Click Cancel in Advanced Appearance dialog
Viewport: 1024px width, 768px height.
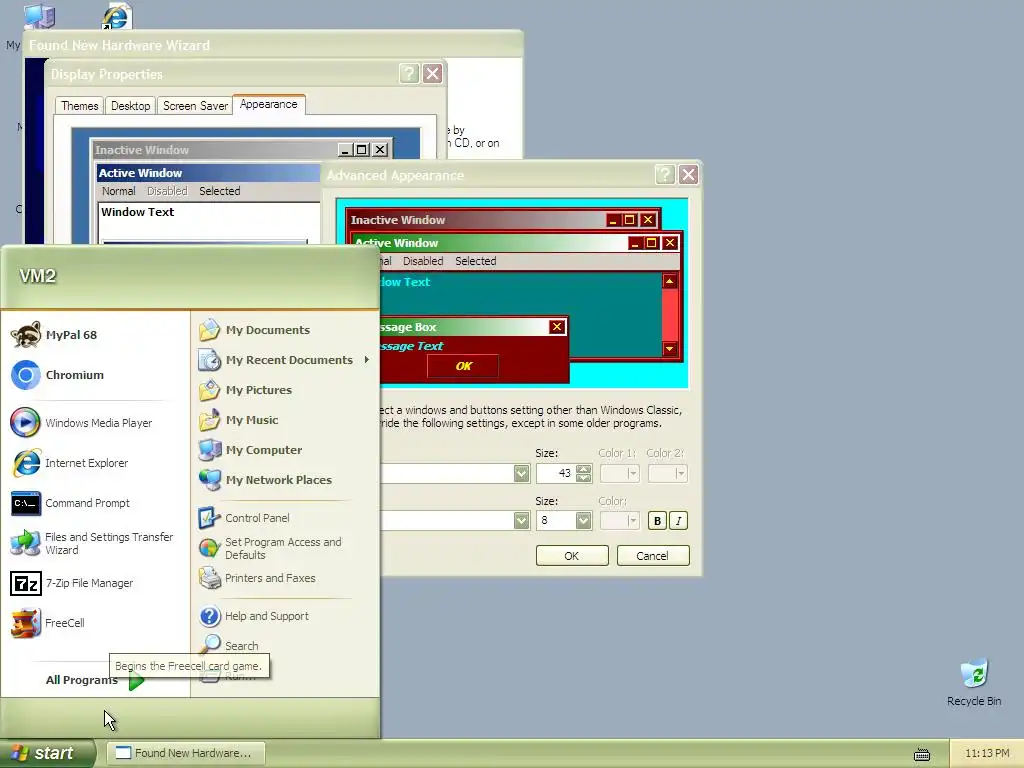[x=652, y=556]
